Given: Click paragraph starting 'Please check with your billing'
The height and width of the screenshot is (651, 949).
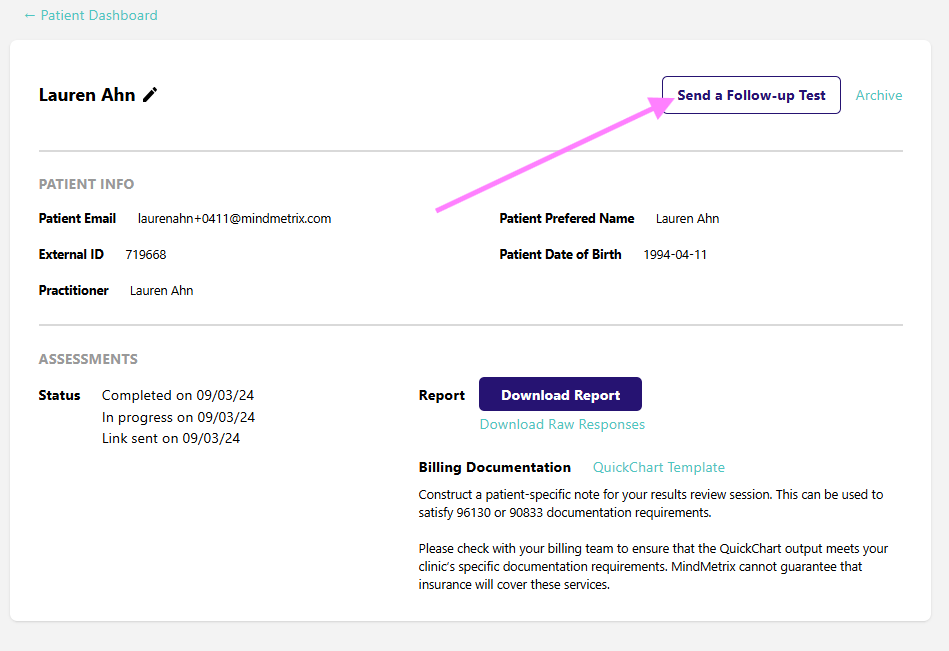Looking at the screenshot, I should point(653,566).
